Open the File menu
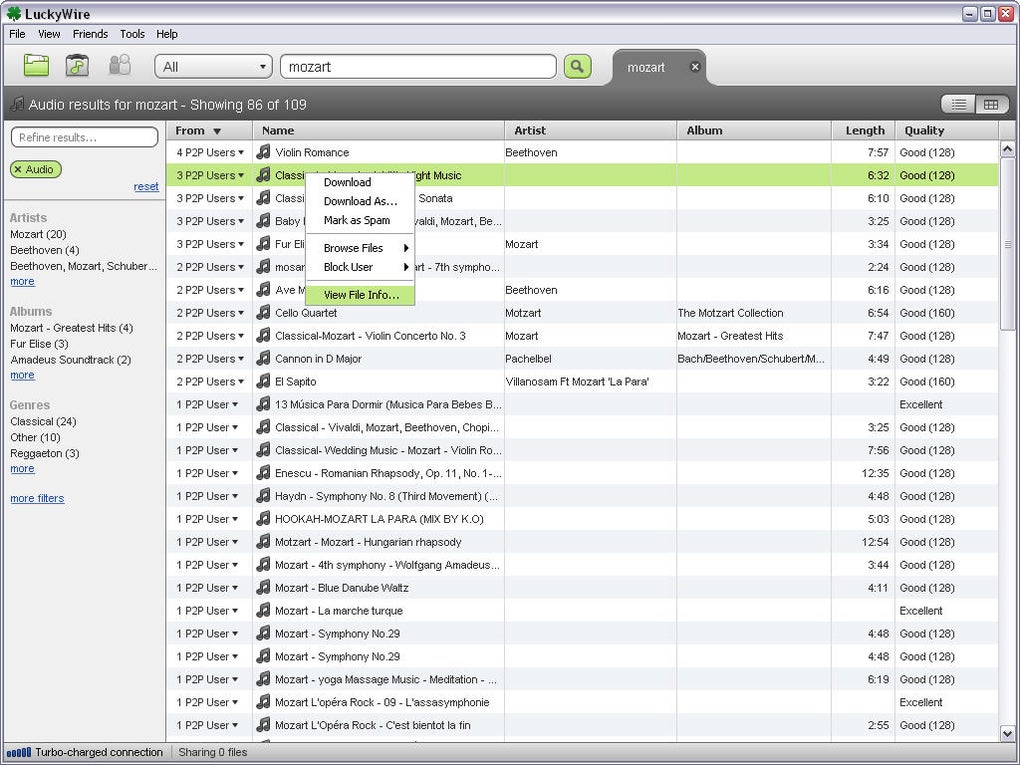1020x765 pixels. tap(18, 34)
